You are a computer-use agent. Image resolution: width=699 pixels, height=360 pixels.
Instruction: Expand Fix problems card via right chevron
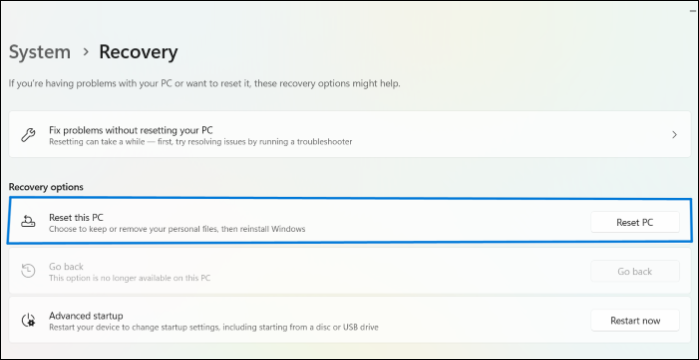coord(674,135)
